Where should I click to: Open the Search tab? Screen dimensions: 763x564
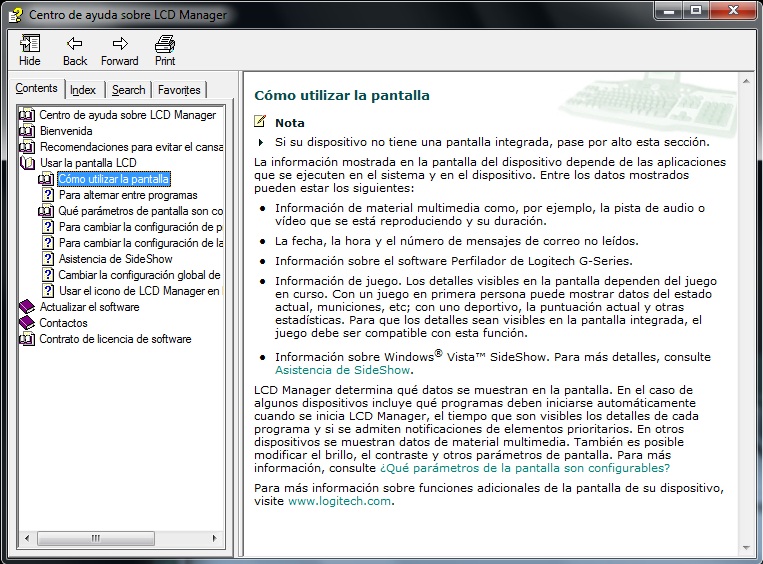pos(128,90)
